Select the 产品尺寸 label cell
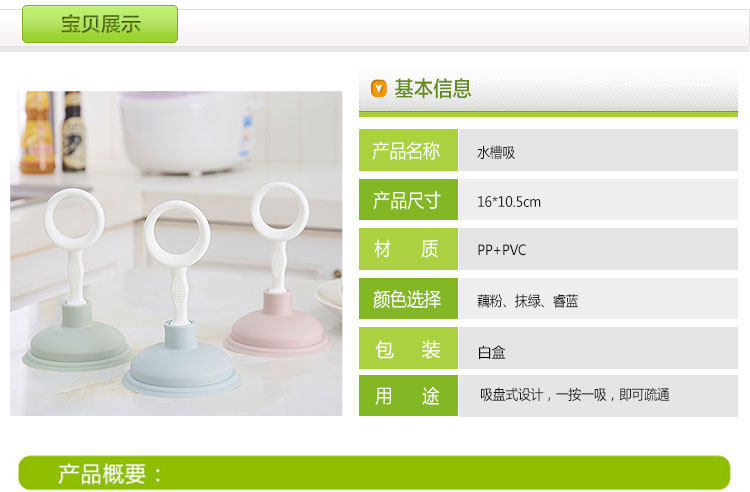Viewport: 750px width, 492px height. click(x=408, y=200)
